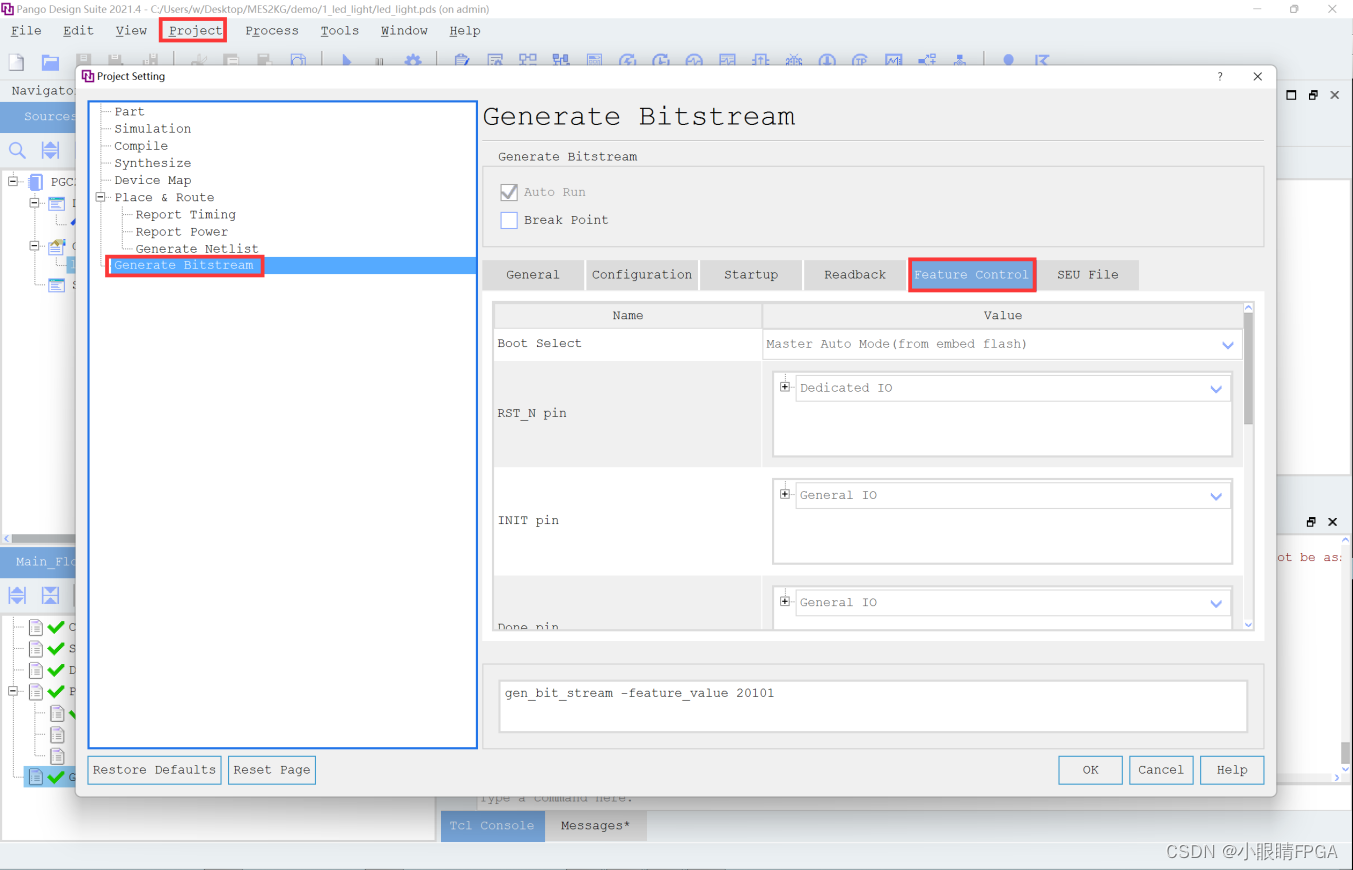Select Device Map in settings tree
This screenshot has width=1353, height=870.
click(x=152, y=180)
